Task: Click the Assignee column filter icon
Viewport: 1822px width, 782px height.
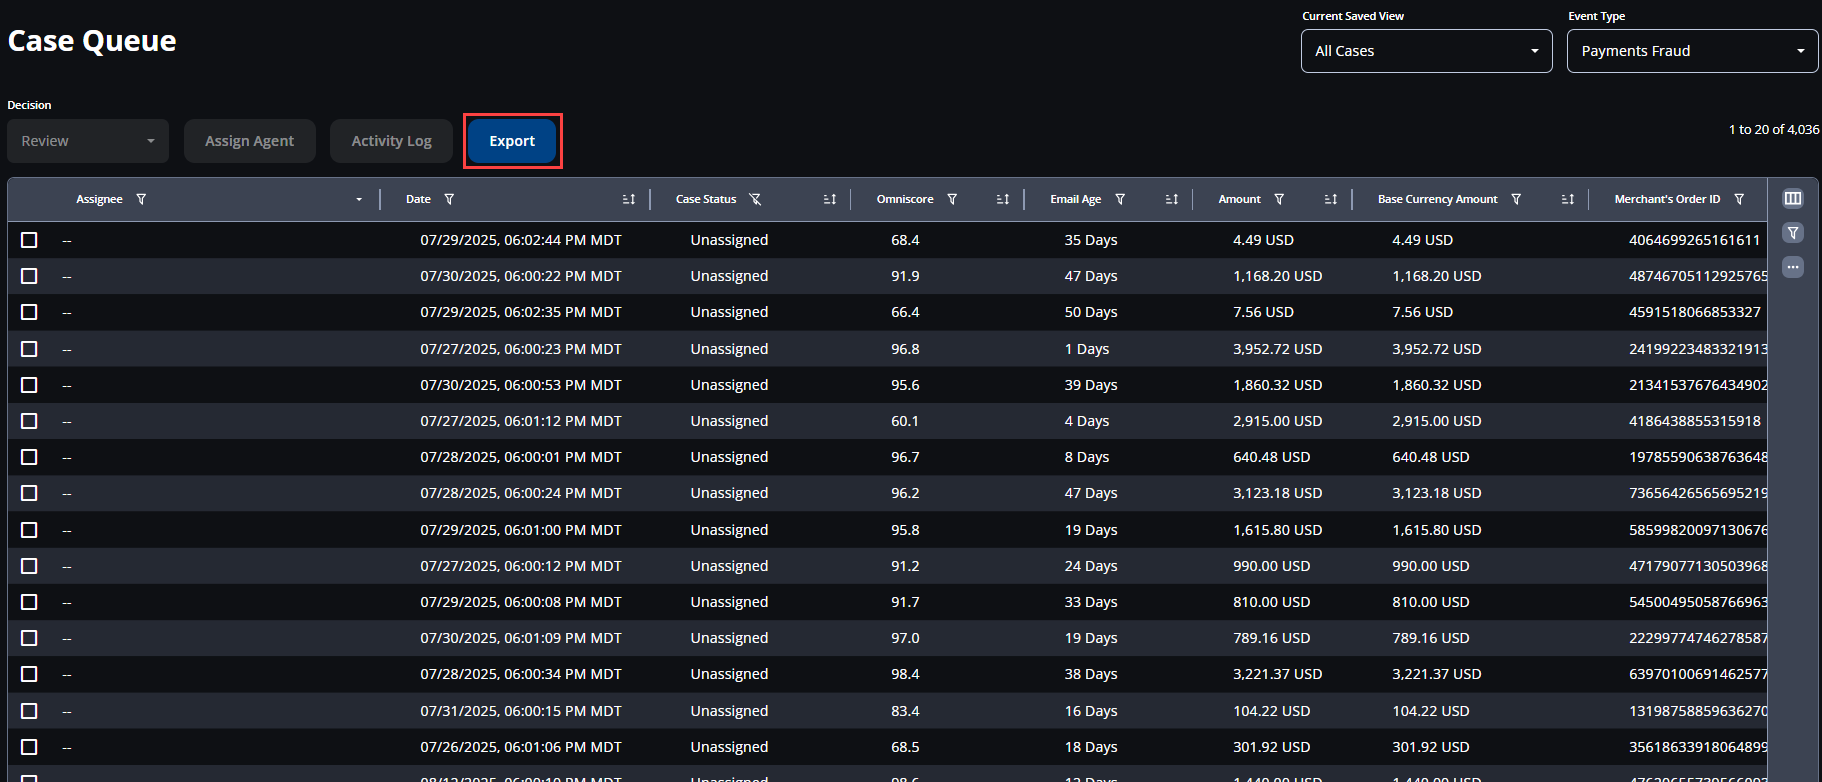Action: 141,199
